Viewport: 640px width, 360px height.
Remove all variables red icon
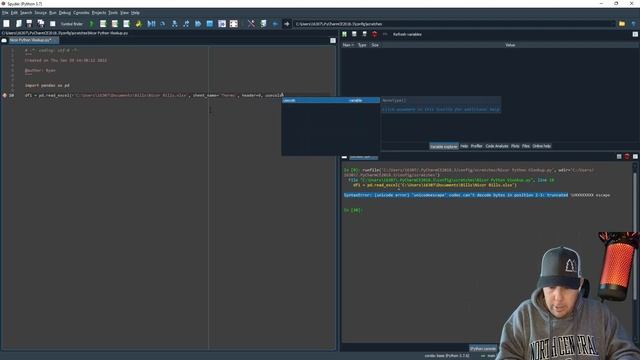tap(374, 34)
